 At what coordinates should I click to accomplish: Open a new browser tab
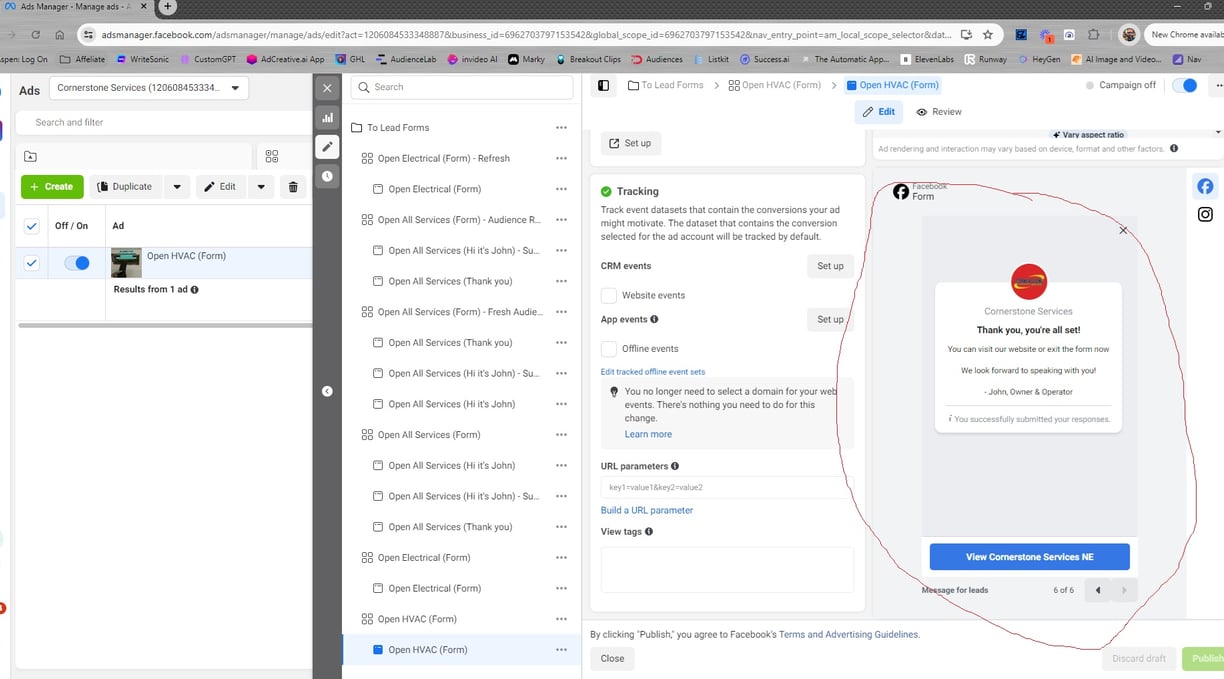[x=168, y=6]
